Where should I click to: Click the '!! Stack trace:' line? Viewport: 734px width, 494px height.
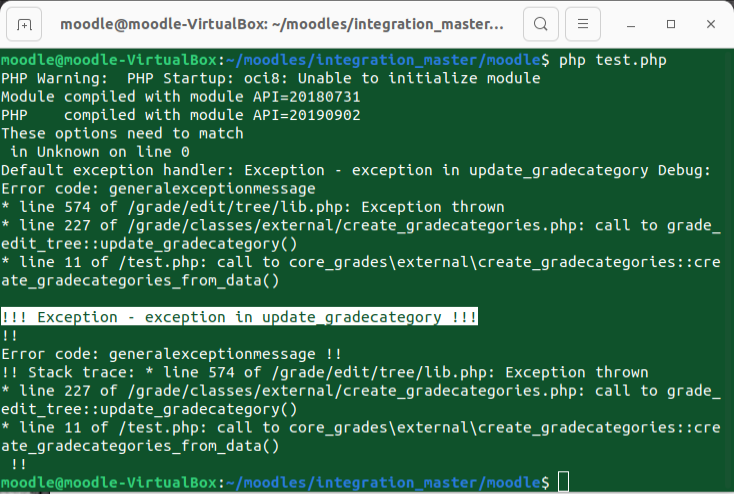324,372
